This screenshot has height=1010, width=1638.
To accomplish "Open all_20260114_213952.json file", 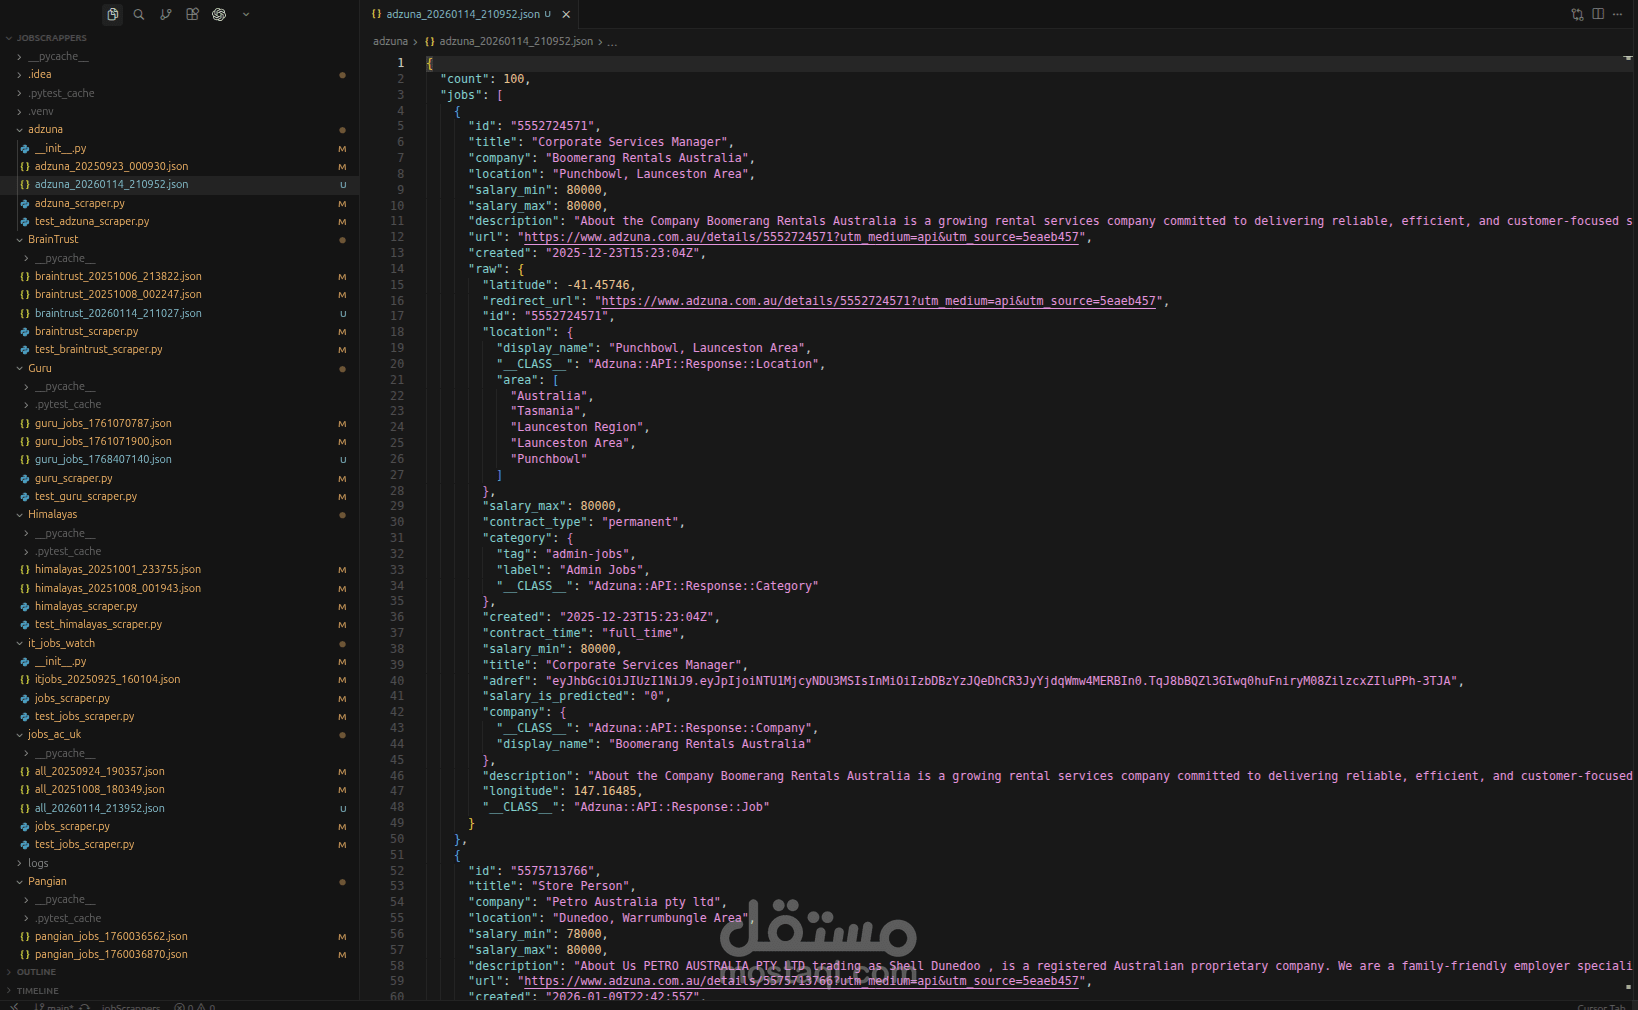I will (x=100, y=808).
